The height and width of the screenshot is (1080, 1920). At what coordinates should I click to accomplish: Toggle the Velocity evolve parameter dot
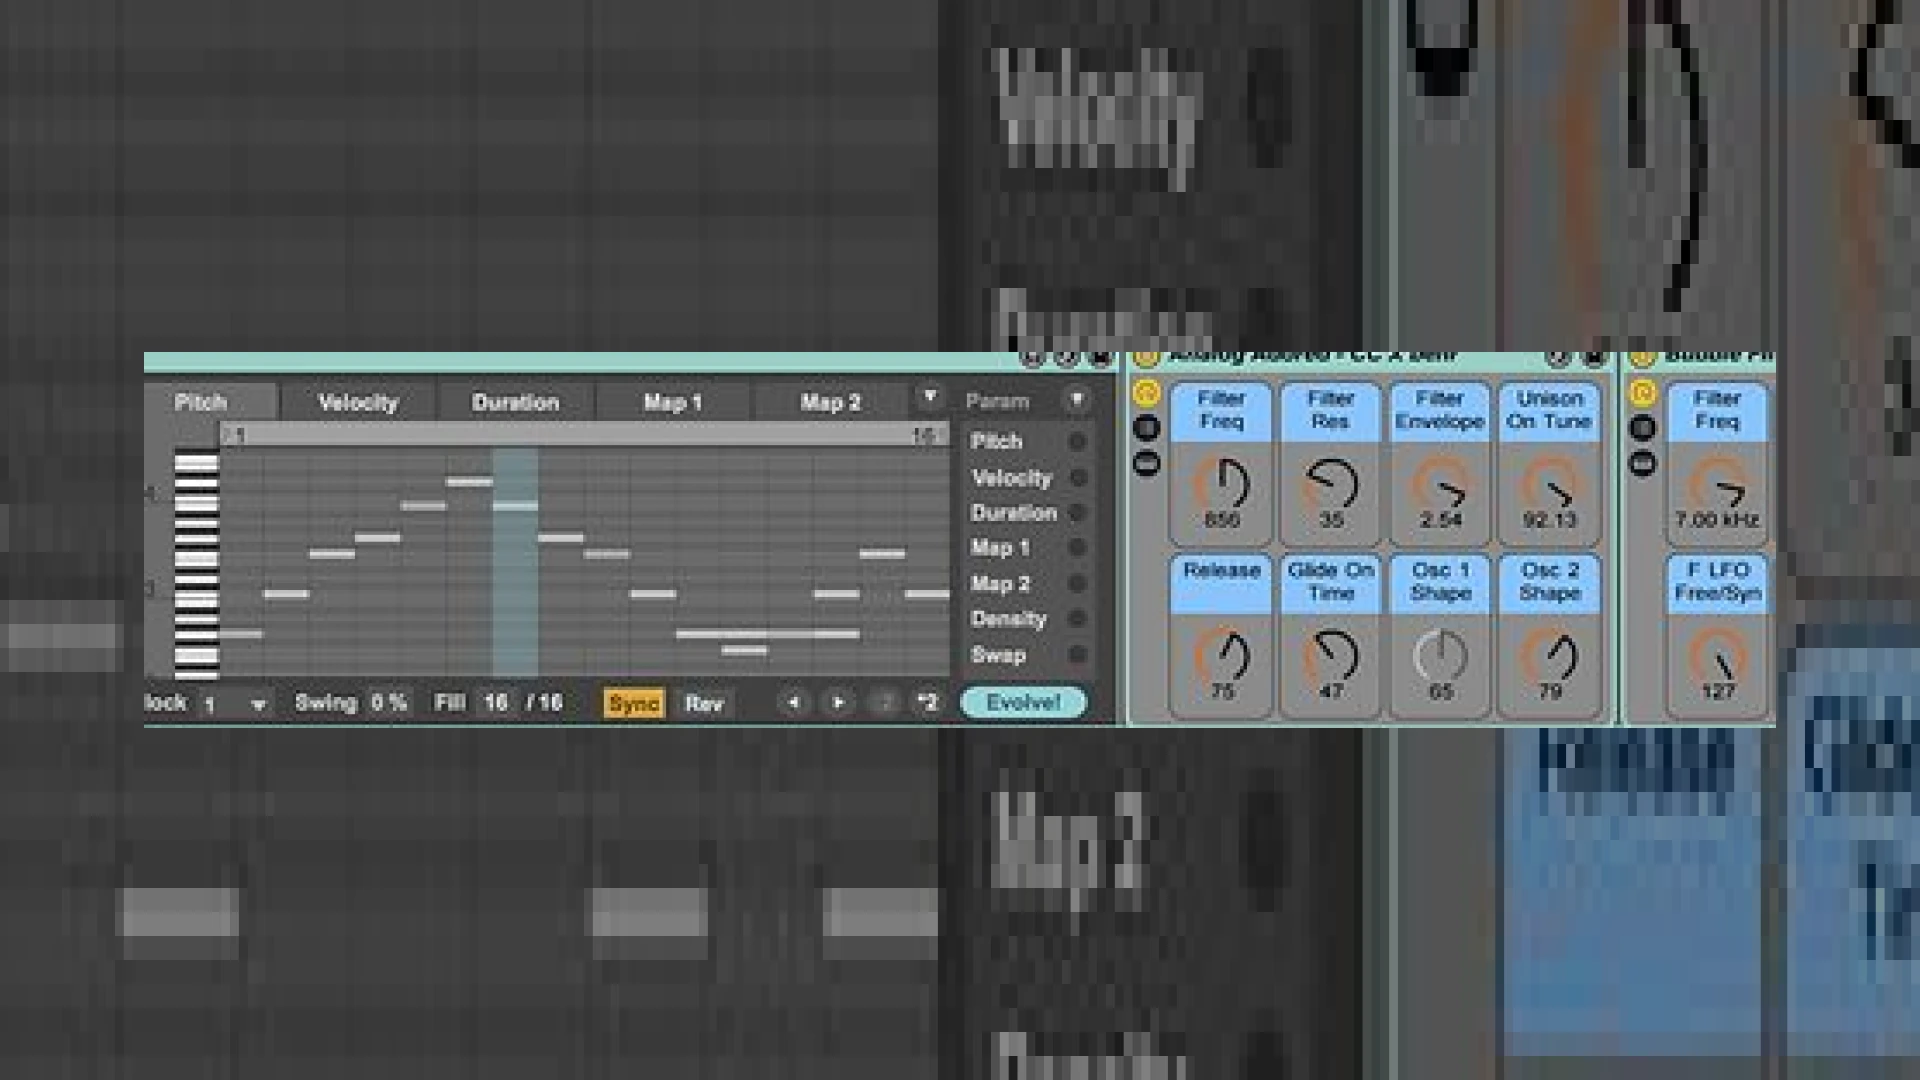point(1077,477)
